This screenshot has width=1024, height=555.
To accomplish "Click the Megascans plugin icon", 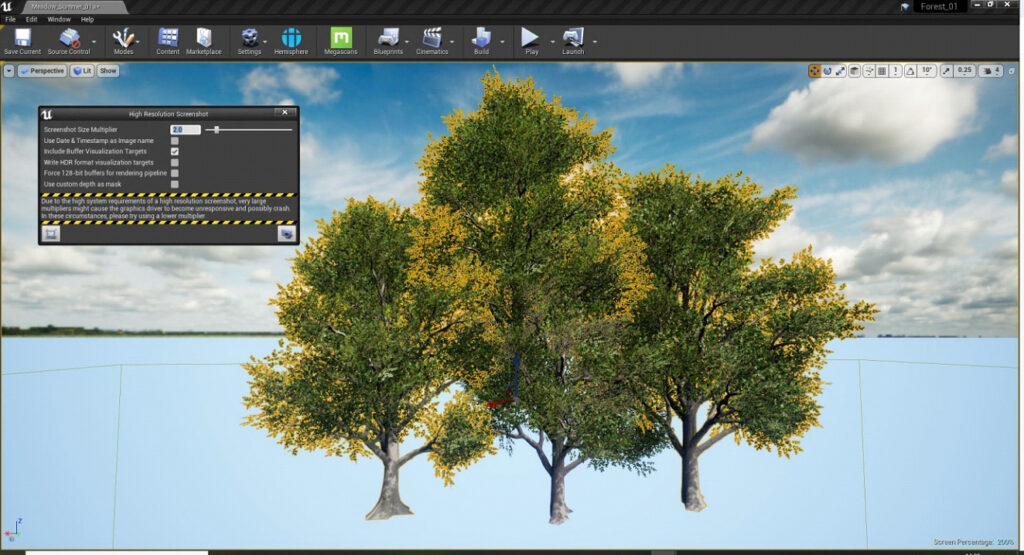I will 340,39.
